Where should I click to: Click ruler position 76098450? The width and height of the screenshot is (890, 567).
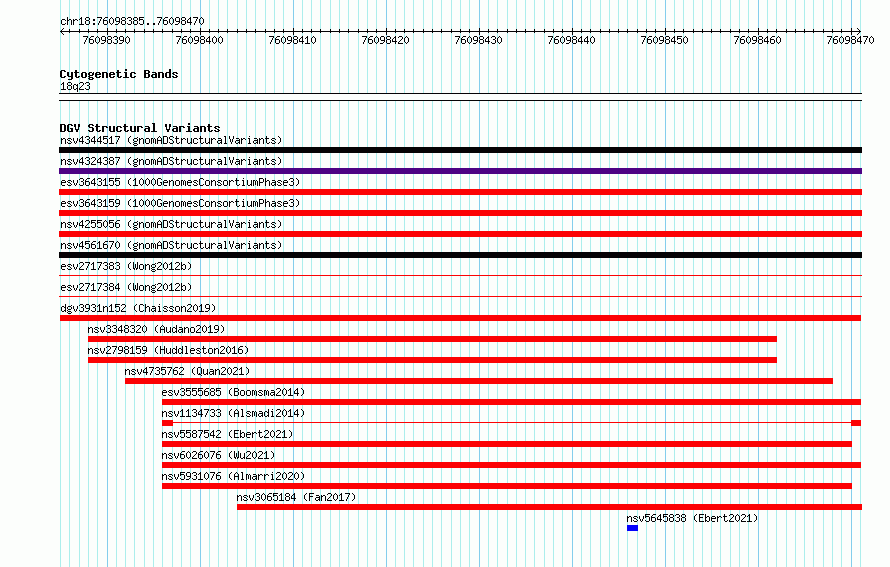(665, 40)
